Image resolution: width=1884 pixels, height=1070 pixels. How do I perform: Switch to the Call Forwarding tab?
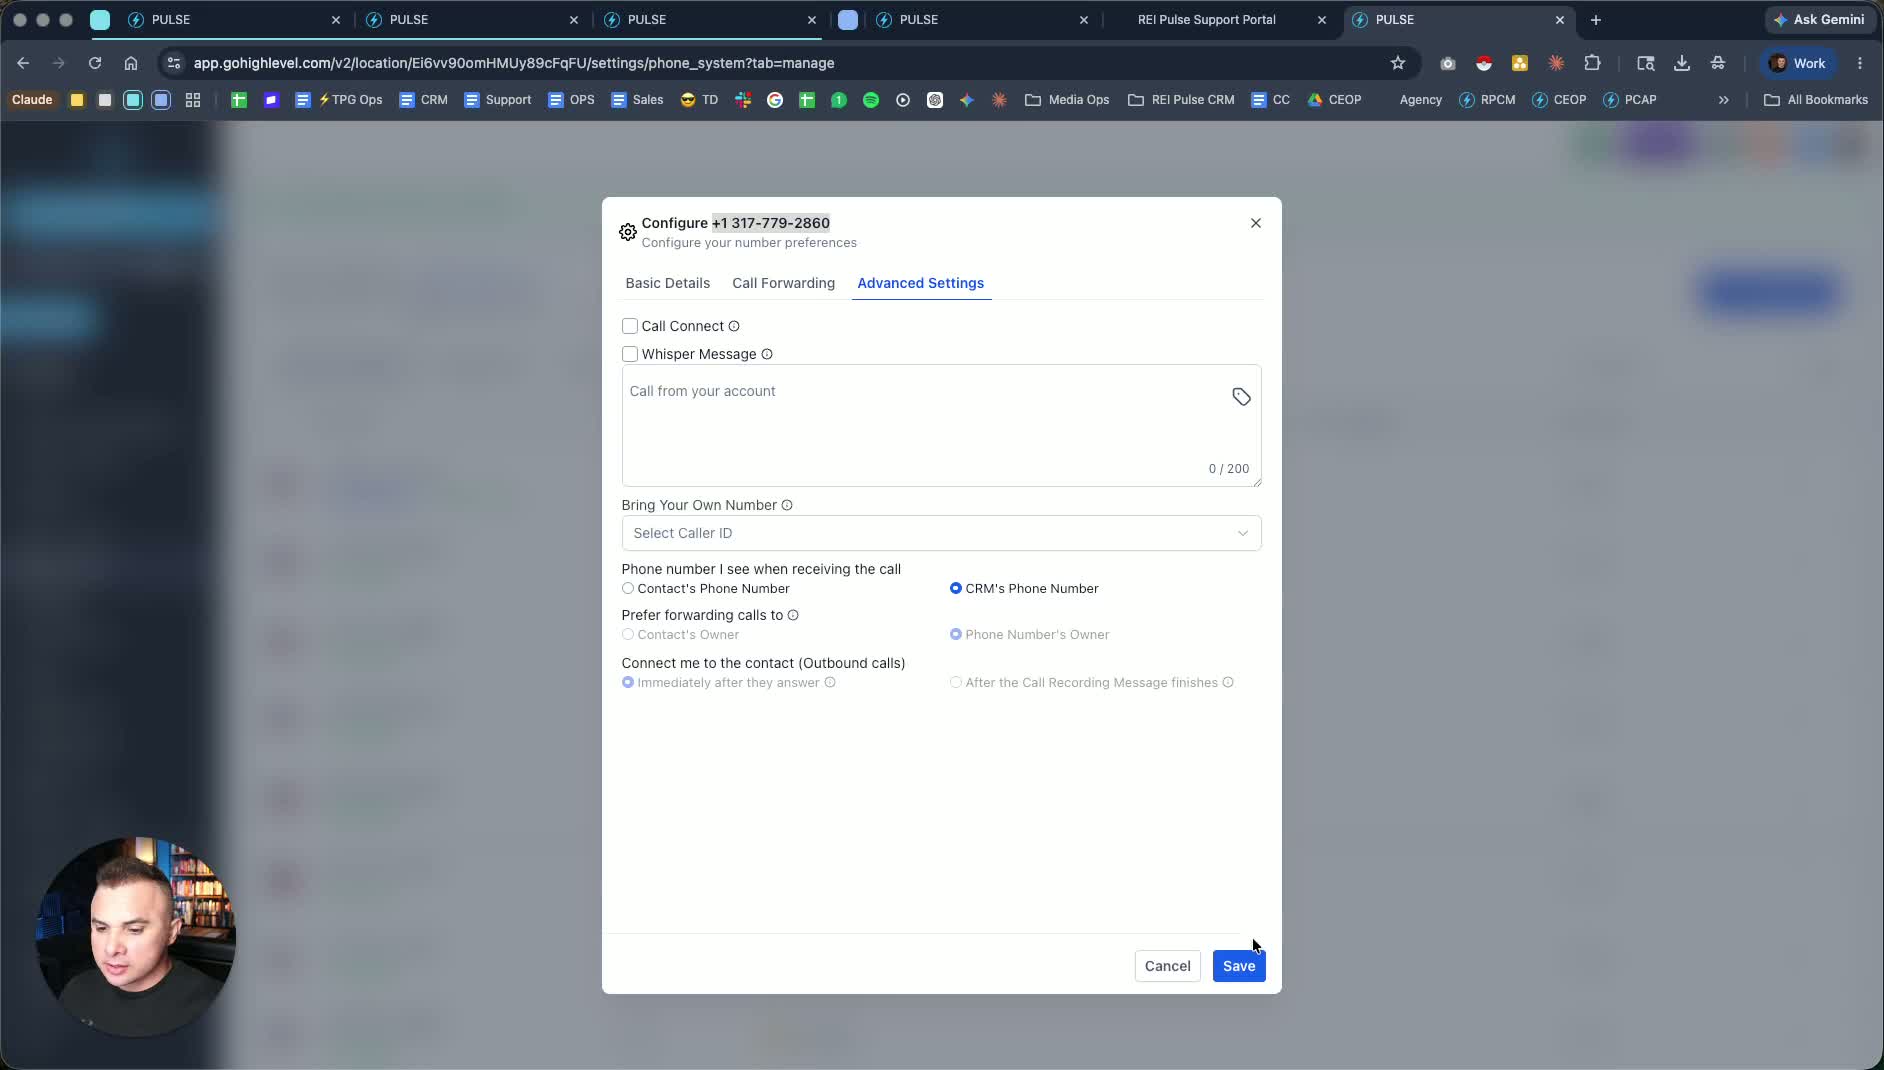point(783,283)
